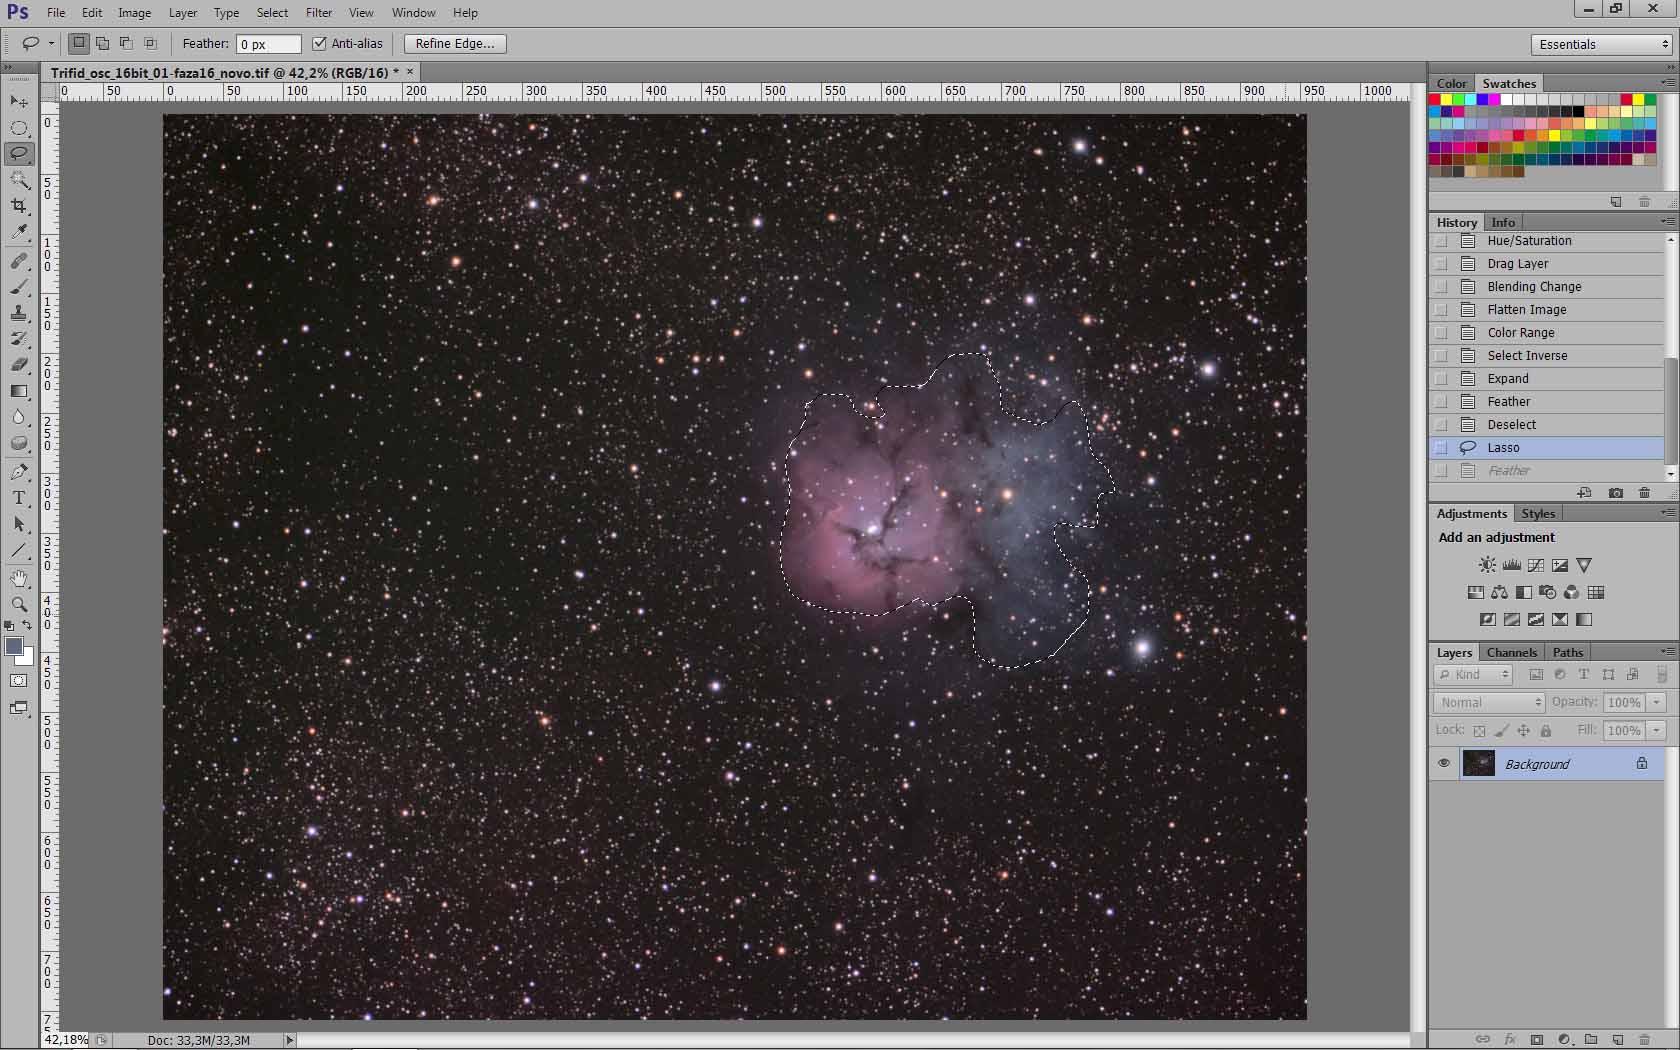Click the Refine Edge button
1680x1050 pixels.
455,44
